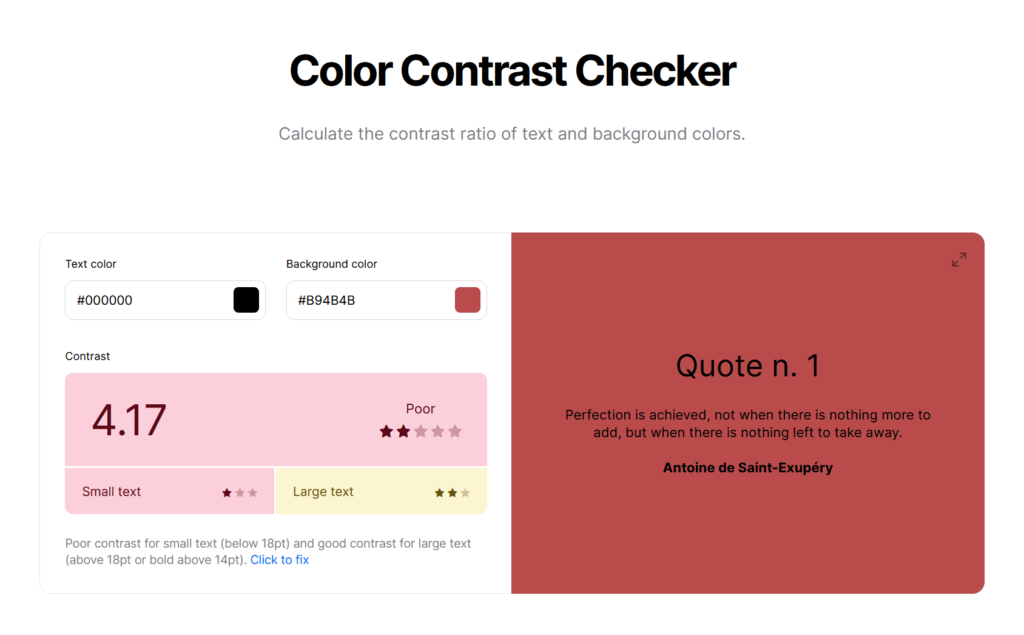
Task: Follow the "Click to fix" link
Action: (279, 560)
